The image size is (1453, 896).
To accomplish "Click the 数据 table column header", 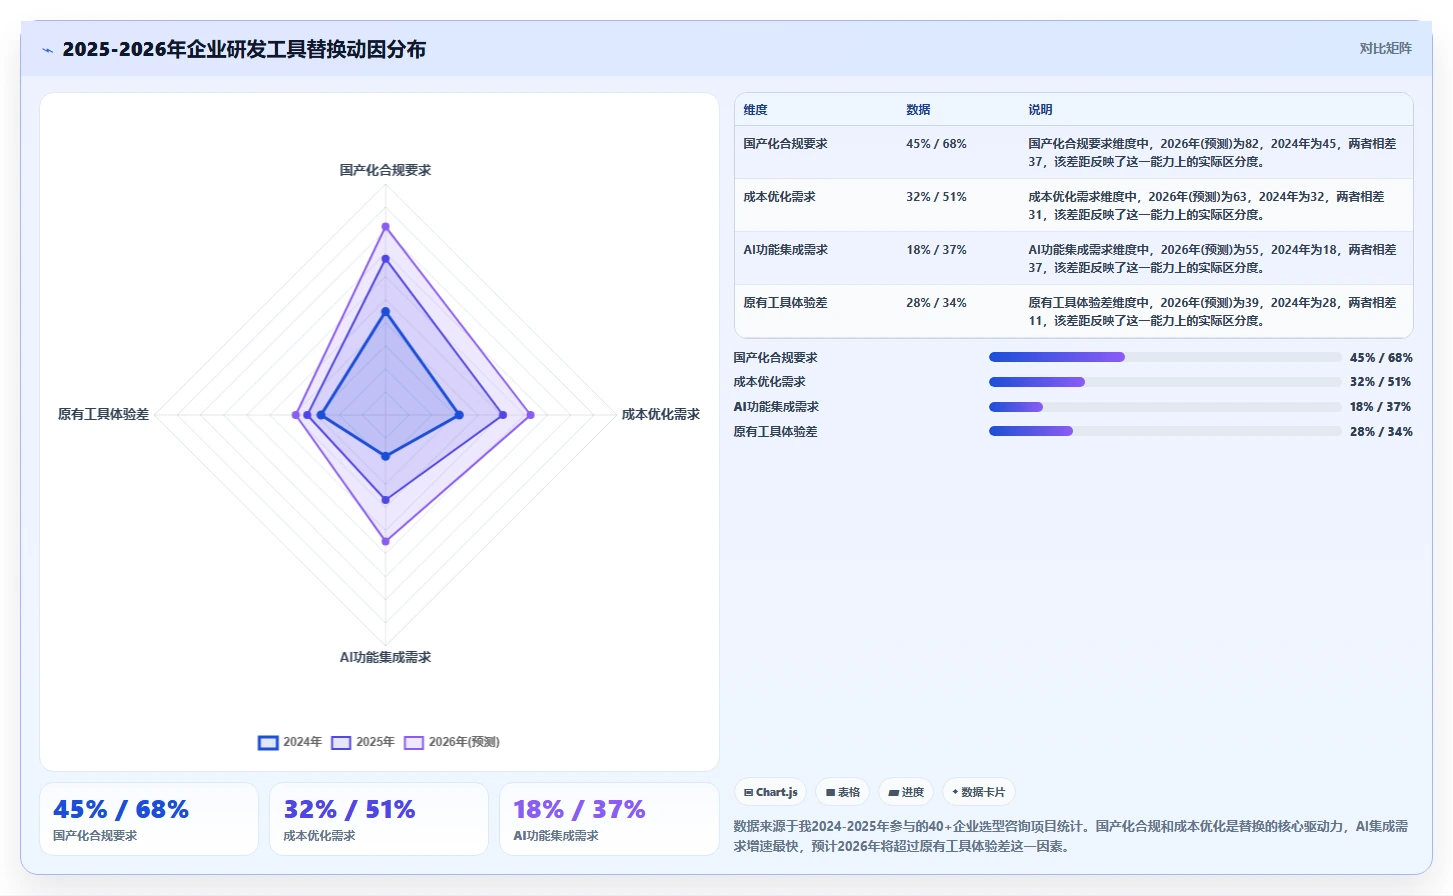I will click(x=918, y=110).
